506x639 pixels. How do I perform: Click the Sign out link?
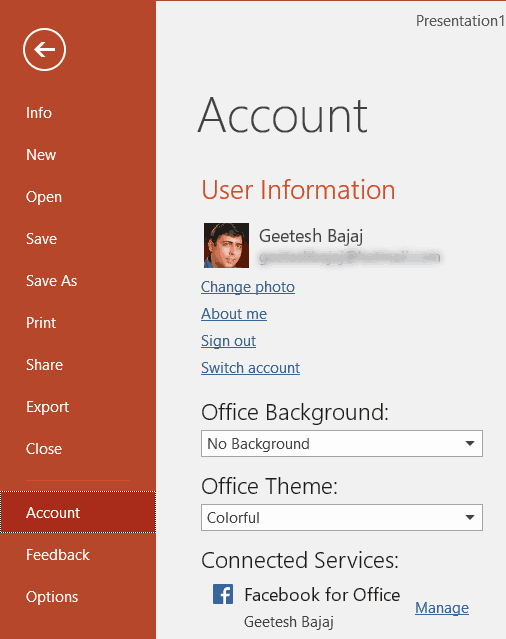[228, 341]
